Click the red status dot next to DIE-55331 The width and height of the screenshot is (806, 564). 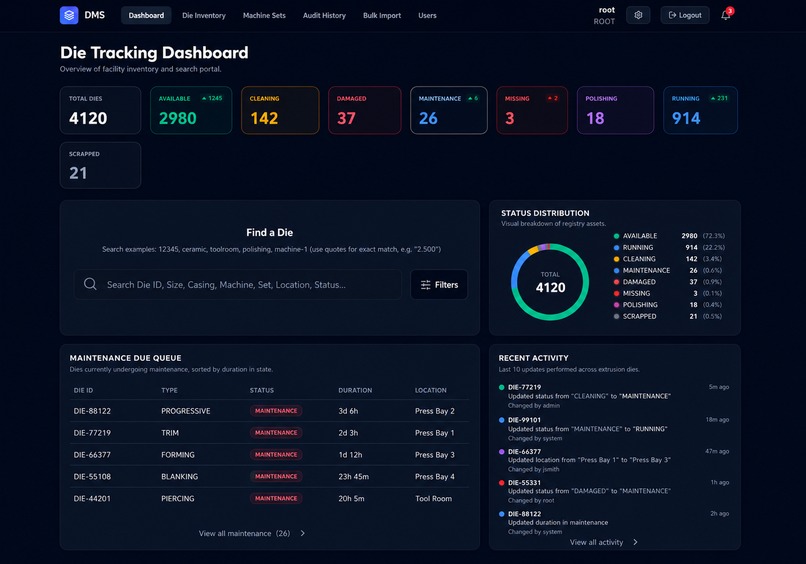[502, 483]
